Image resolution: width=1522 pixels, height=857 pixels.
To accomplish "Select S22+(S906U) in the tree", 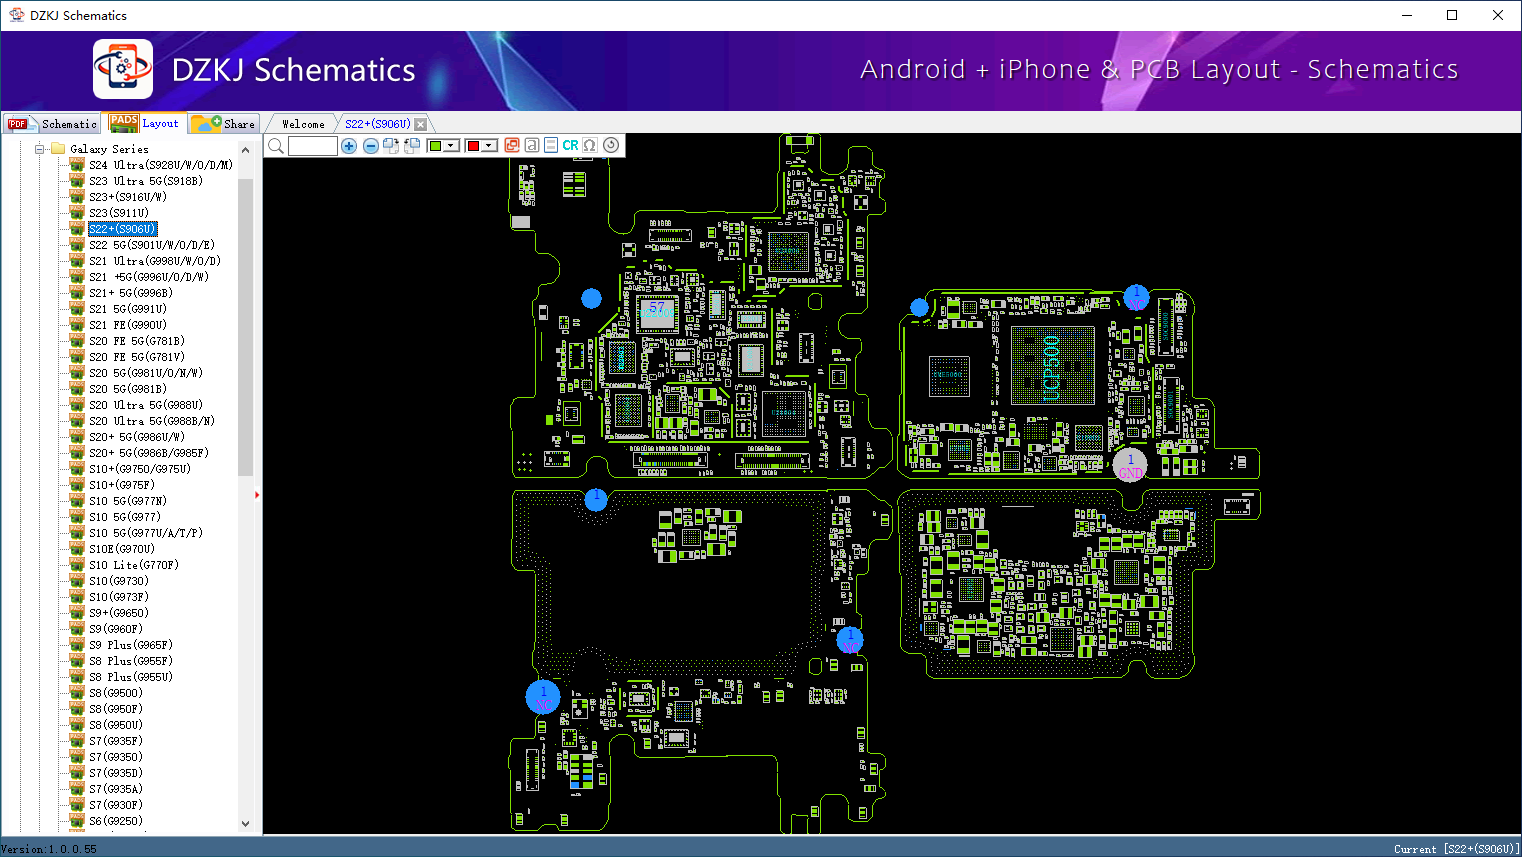I will pos(123,229).
